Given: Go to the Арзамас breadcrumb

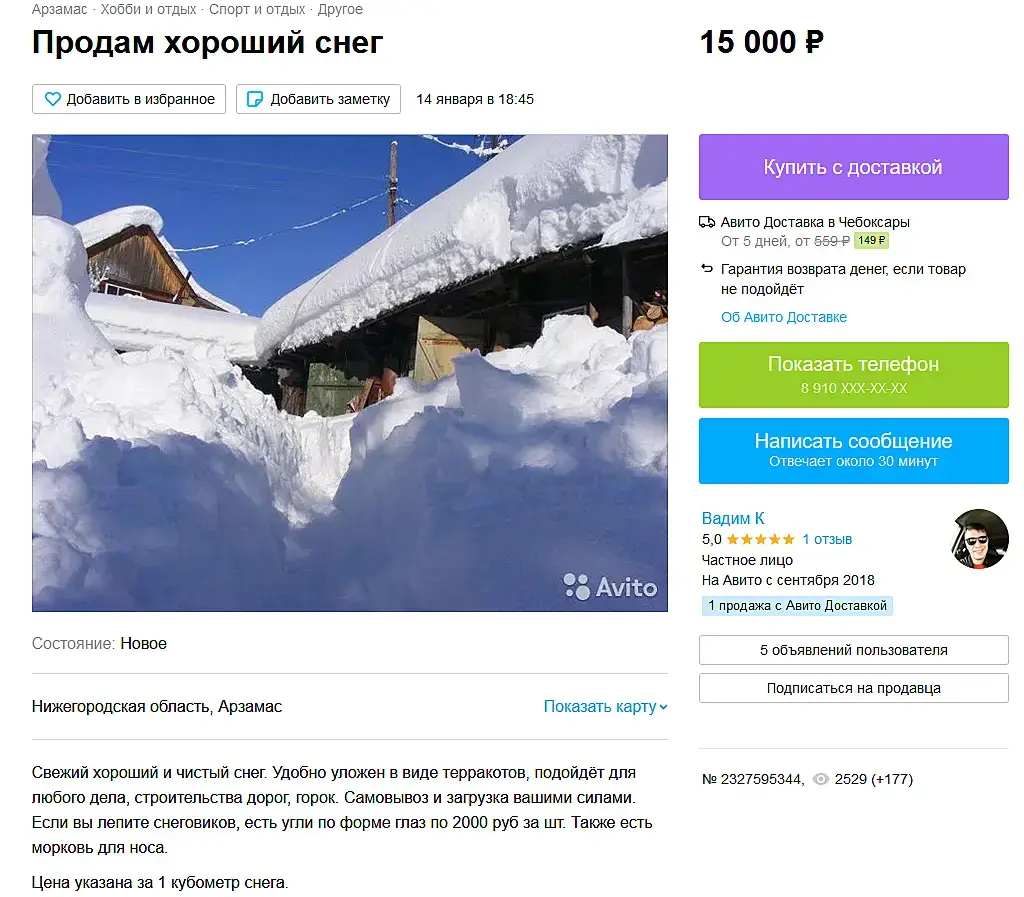Looking at the screenshot, I should tap(59, 9).
